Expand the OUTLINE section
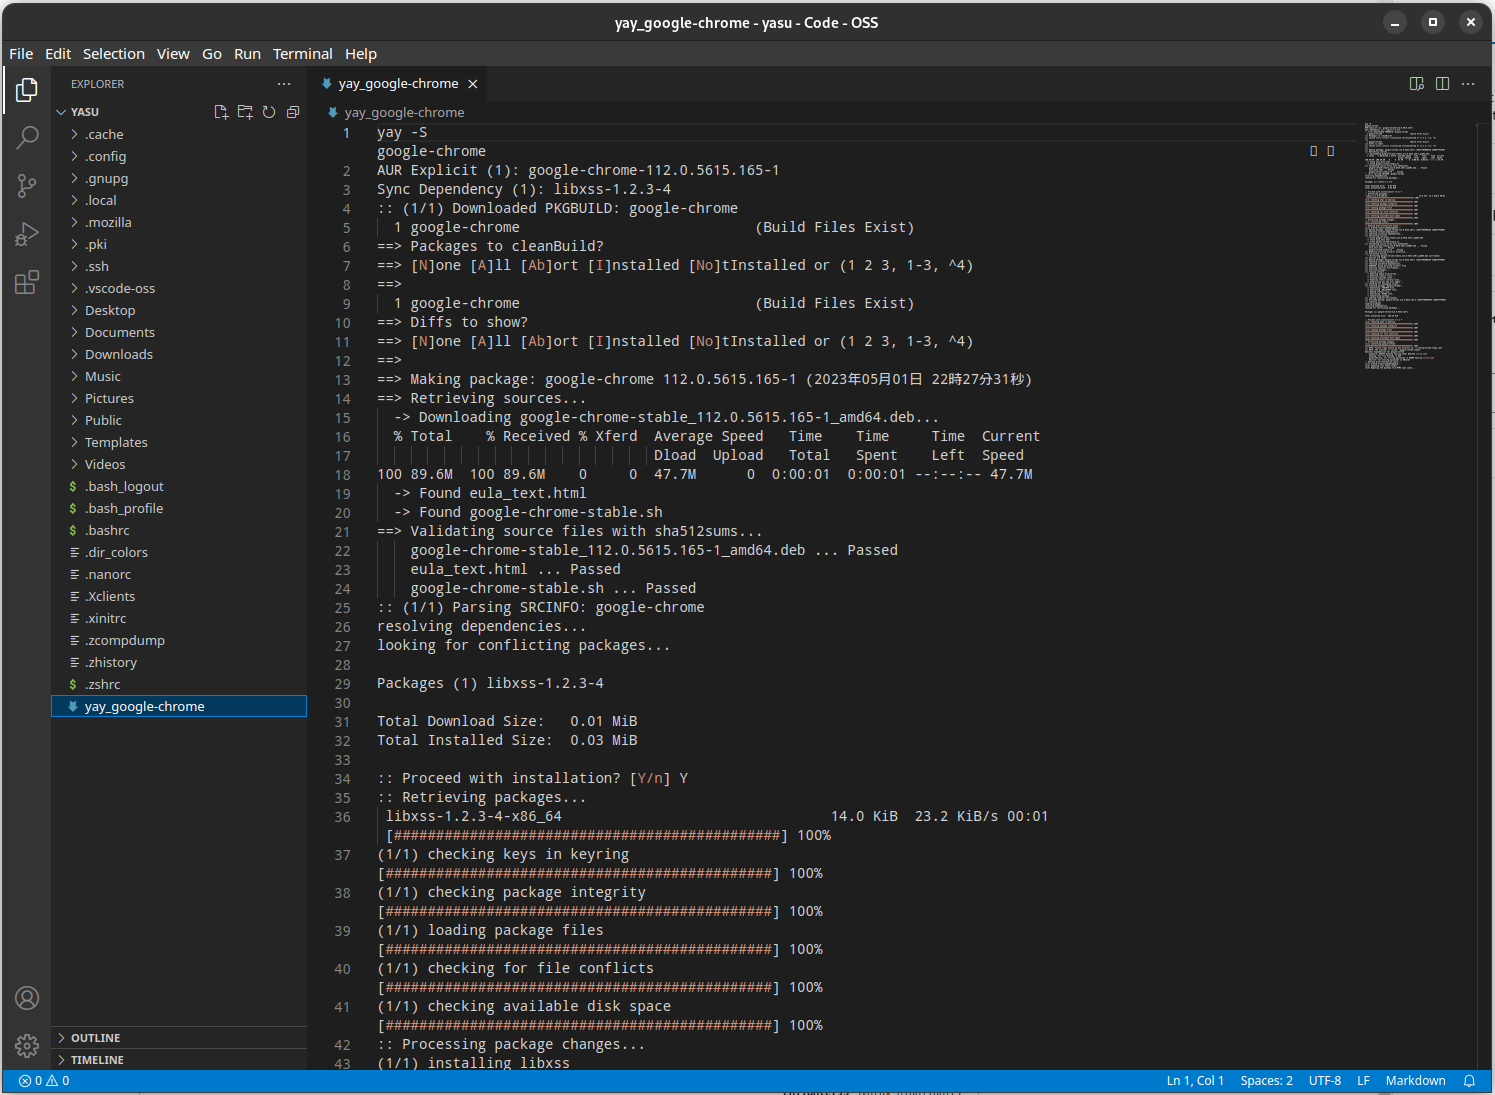This screenshot has height=1095, width=1495. pyautogui.click(x=97, y=1037)
